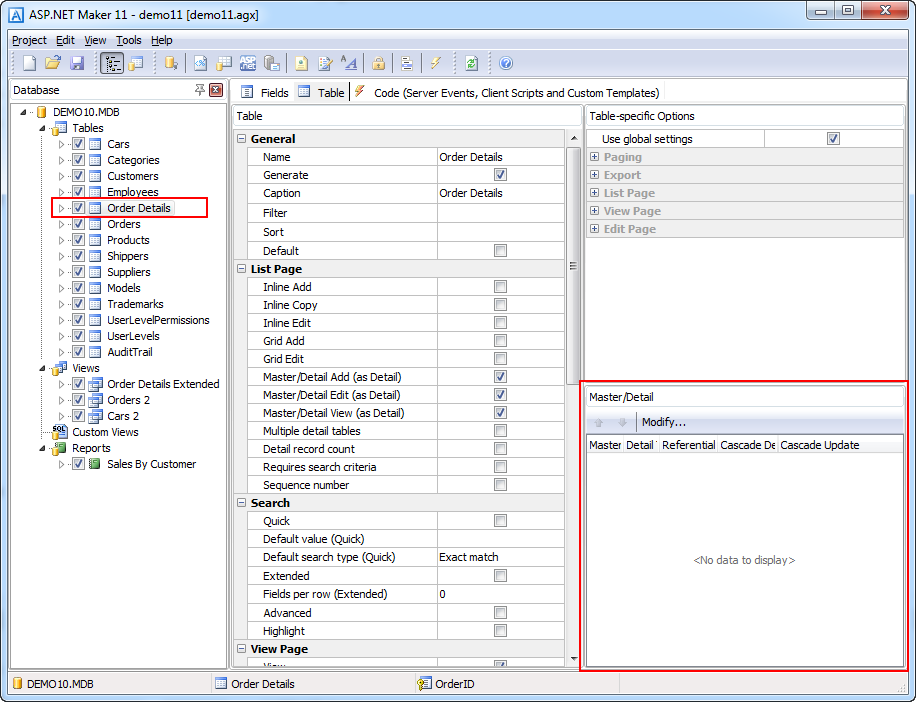Pin the Database pane with pushpin icon

tap(200, 89)
